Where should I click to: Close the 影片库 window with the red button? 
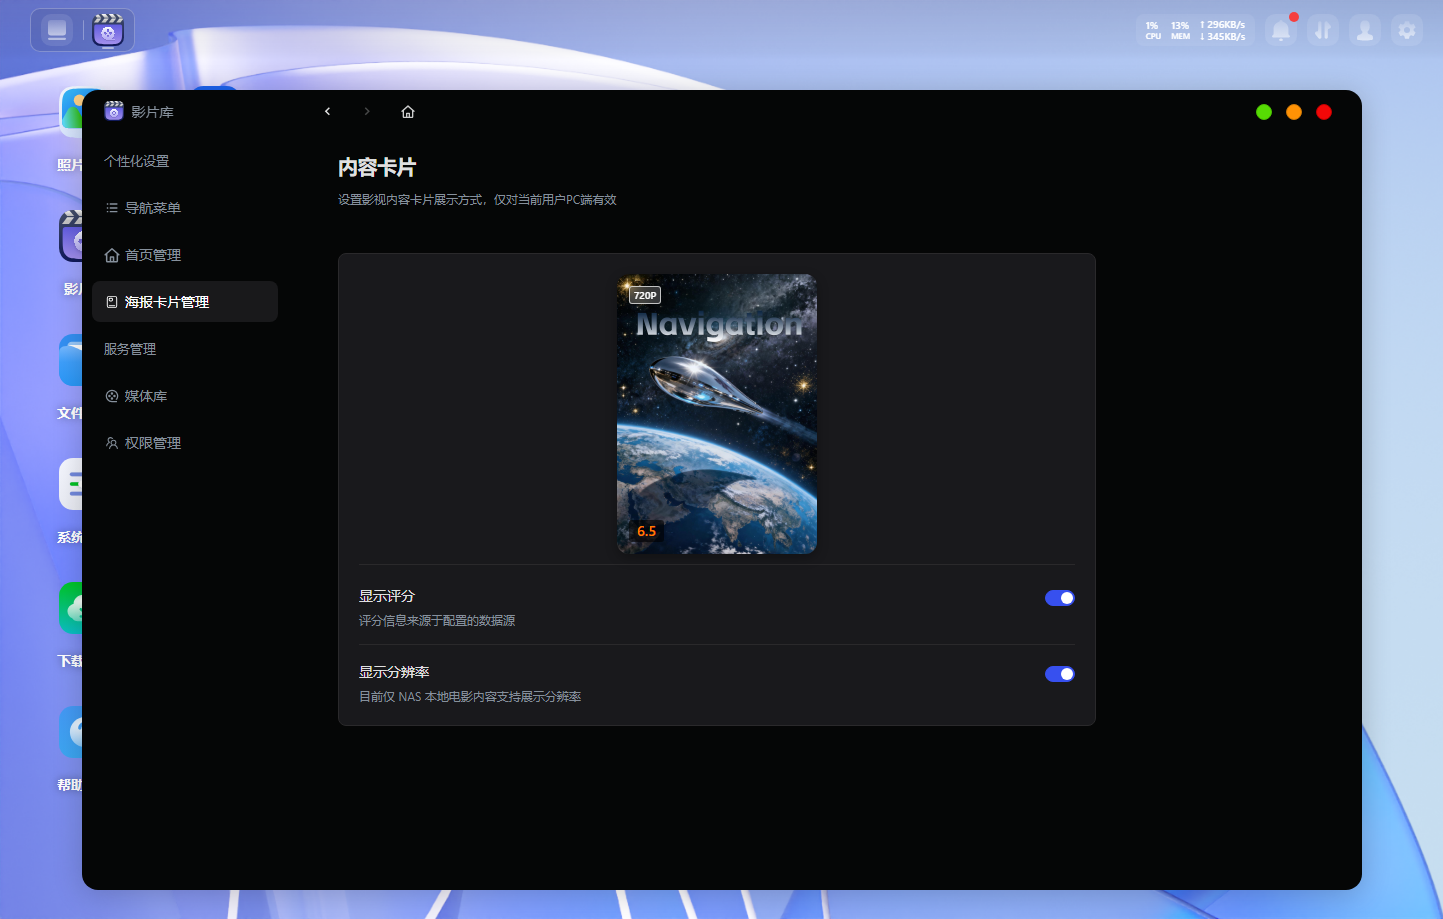(1324, 112)
